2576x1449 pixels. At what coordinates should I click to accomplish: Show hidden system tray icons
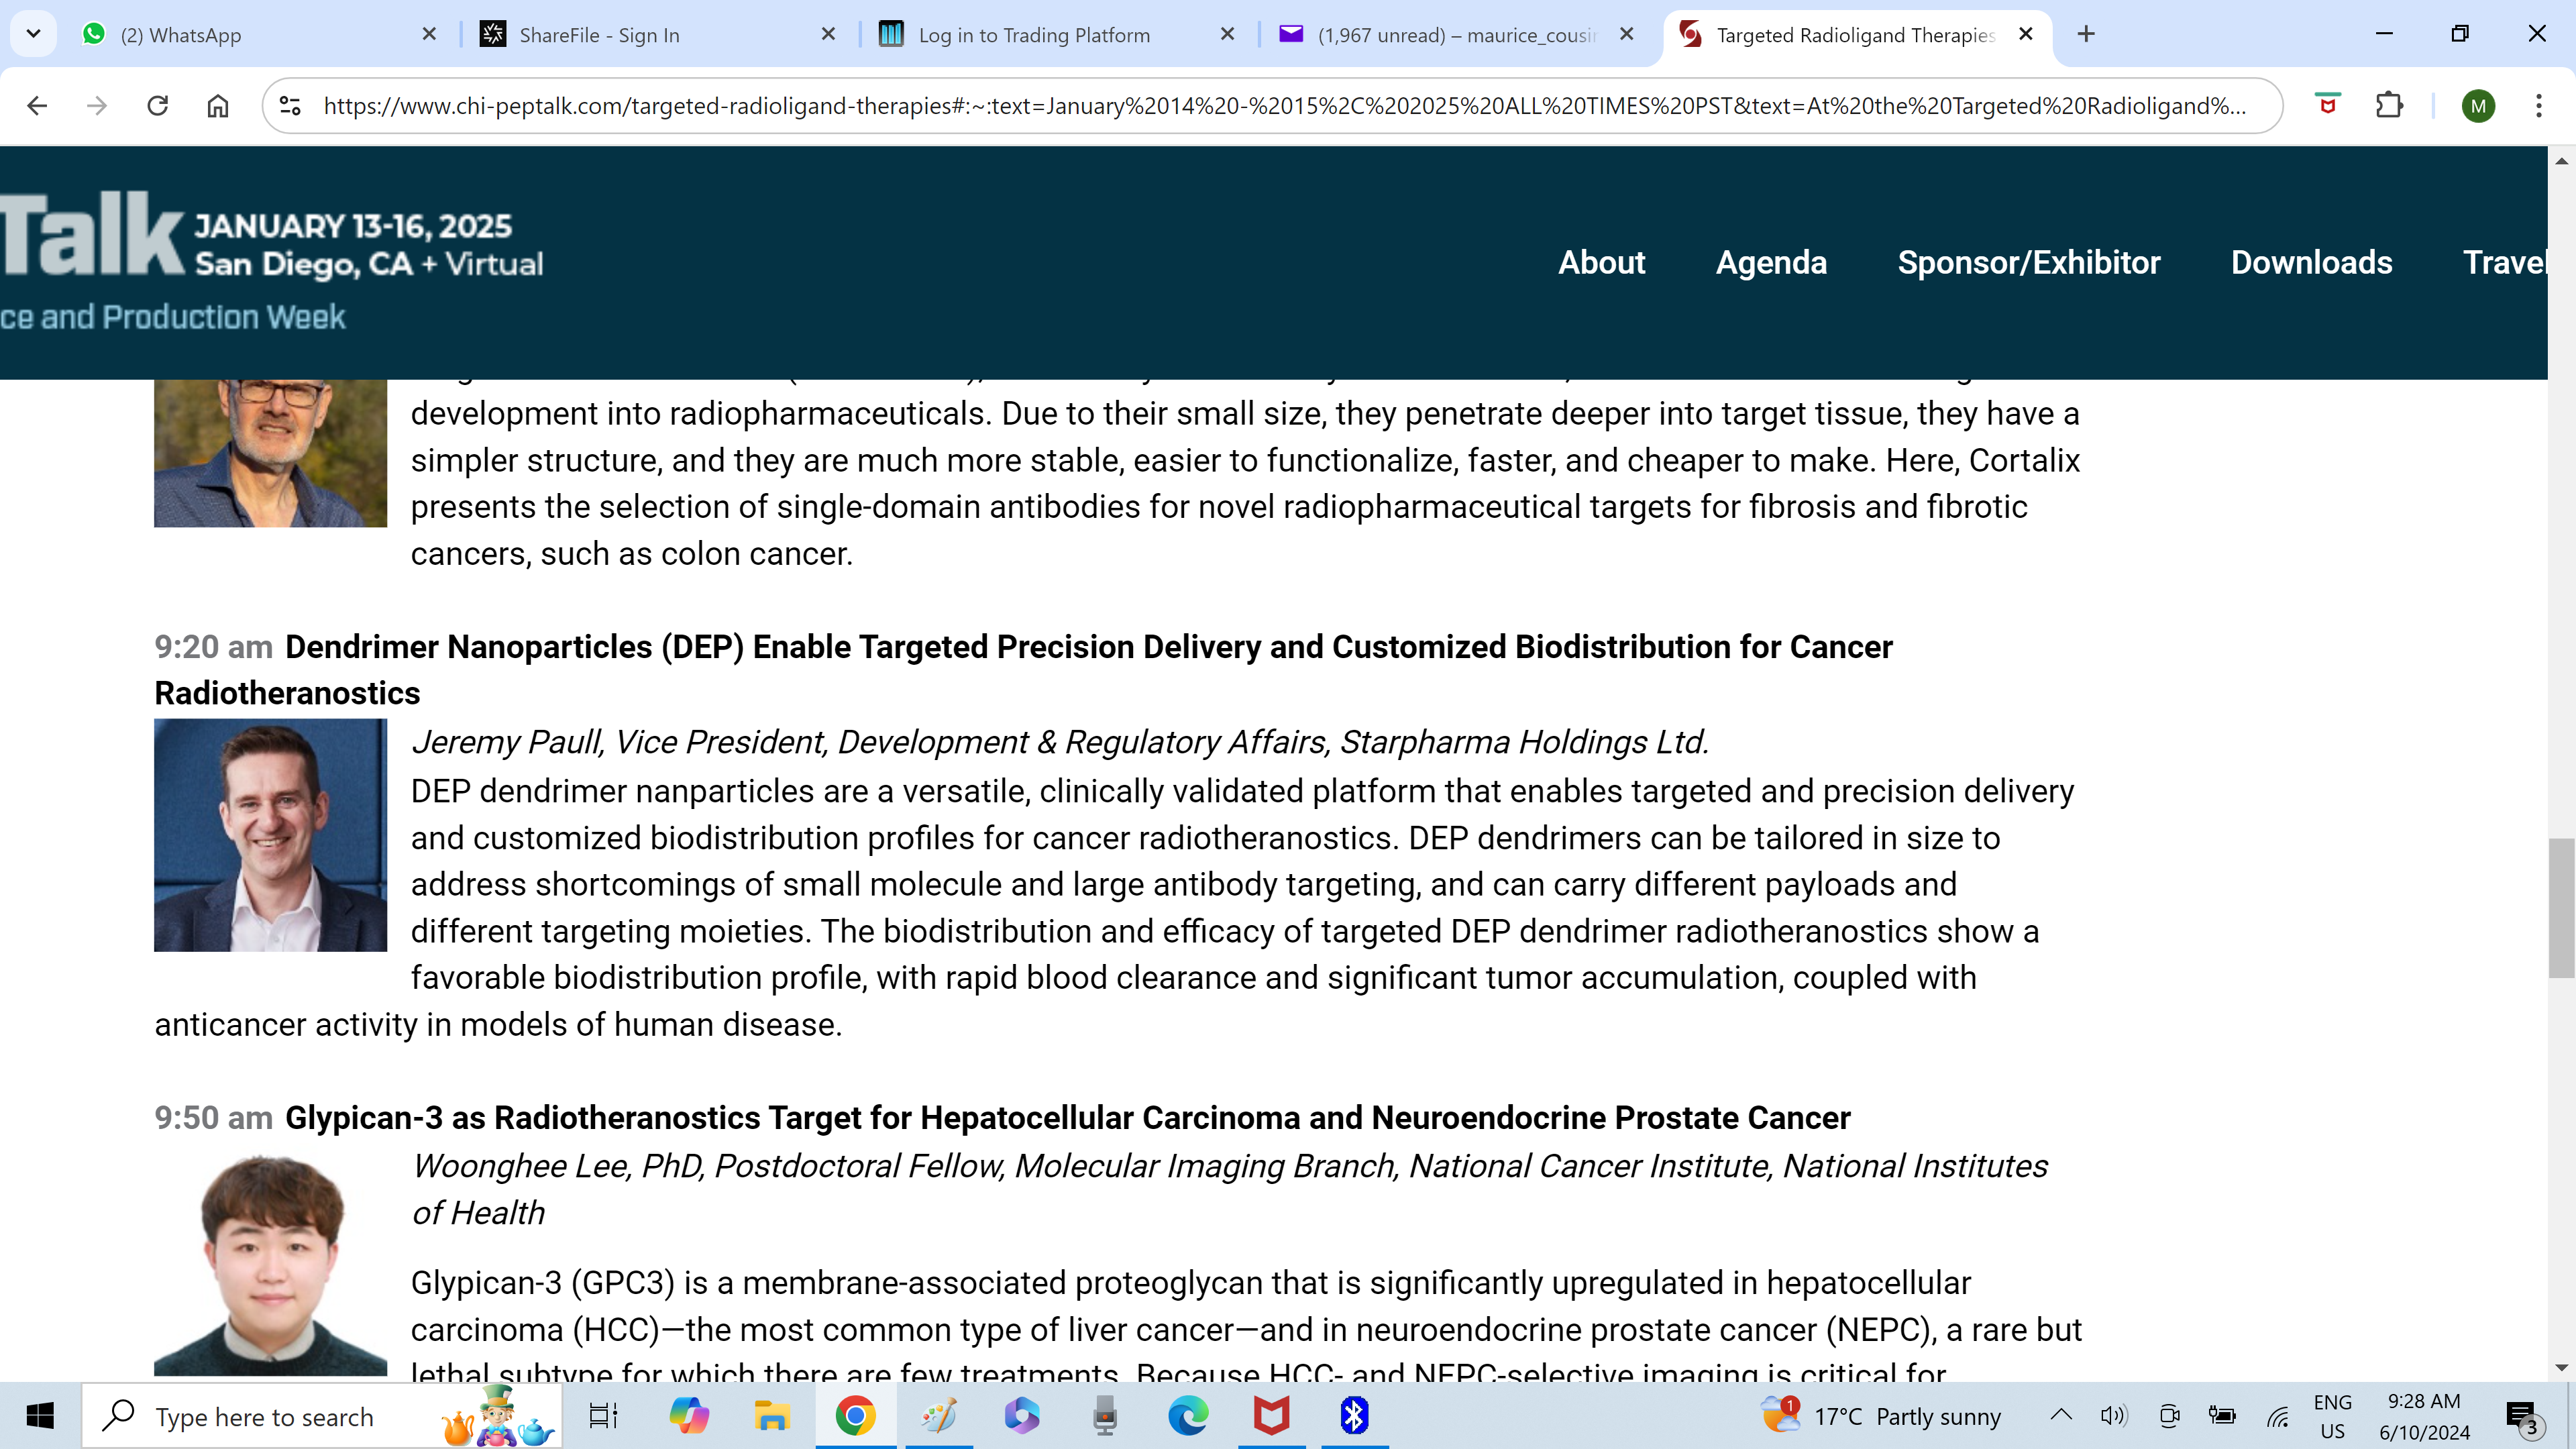(2061, 1416)
